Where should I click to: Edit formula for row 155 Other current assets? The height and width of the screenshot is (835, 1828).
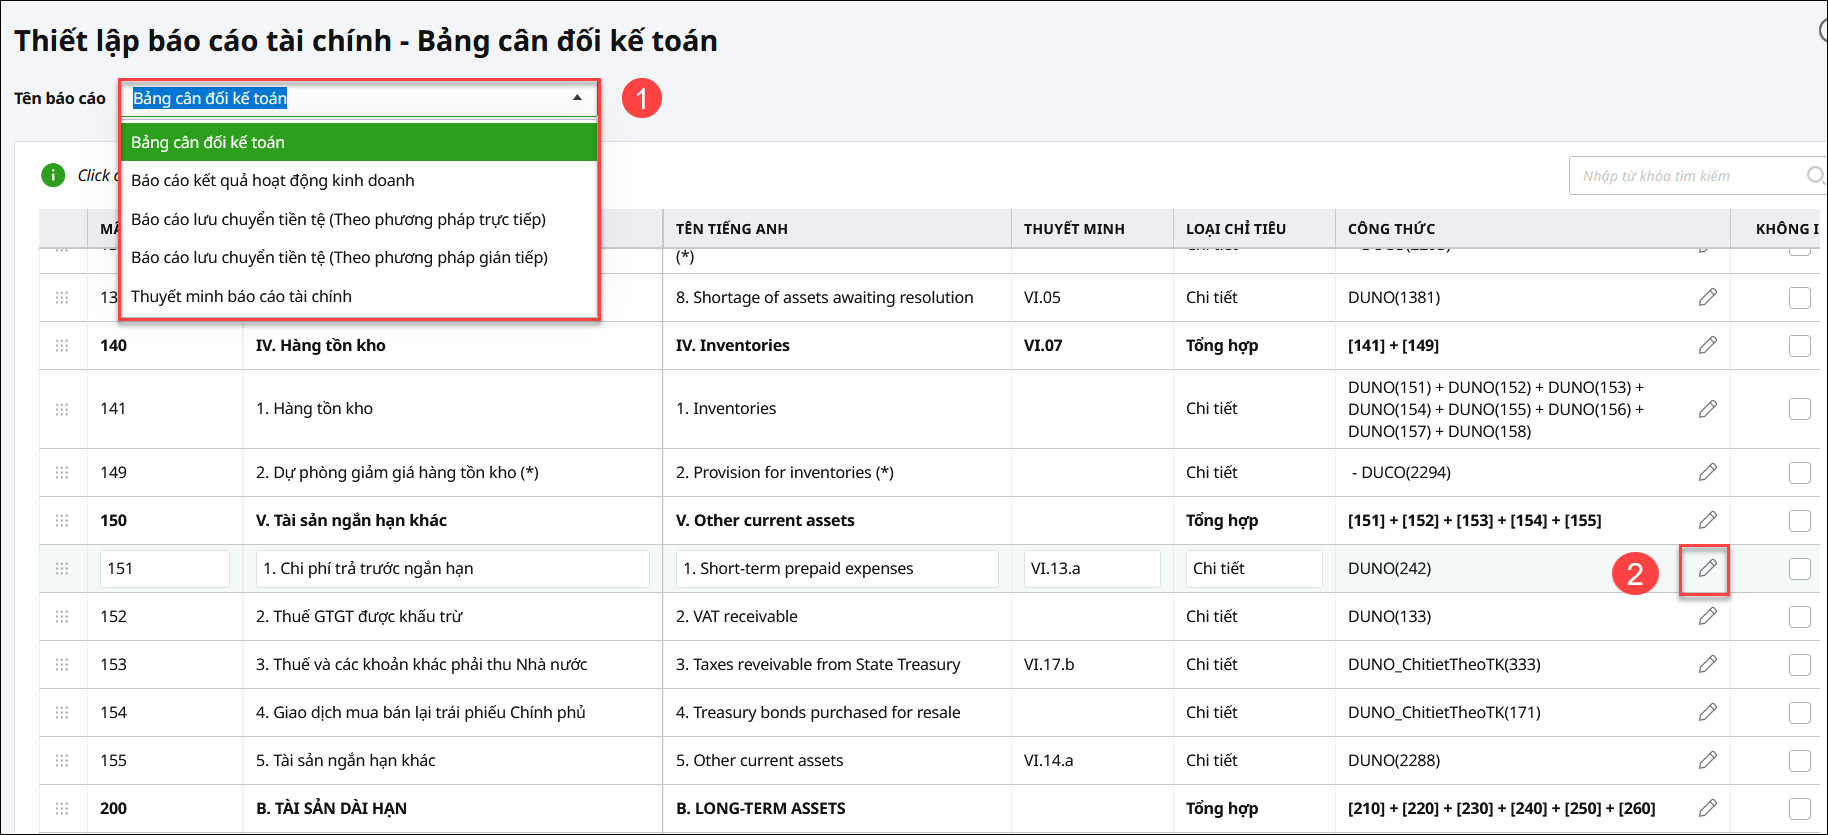coord(1707,760)
